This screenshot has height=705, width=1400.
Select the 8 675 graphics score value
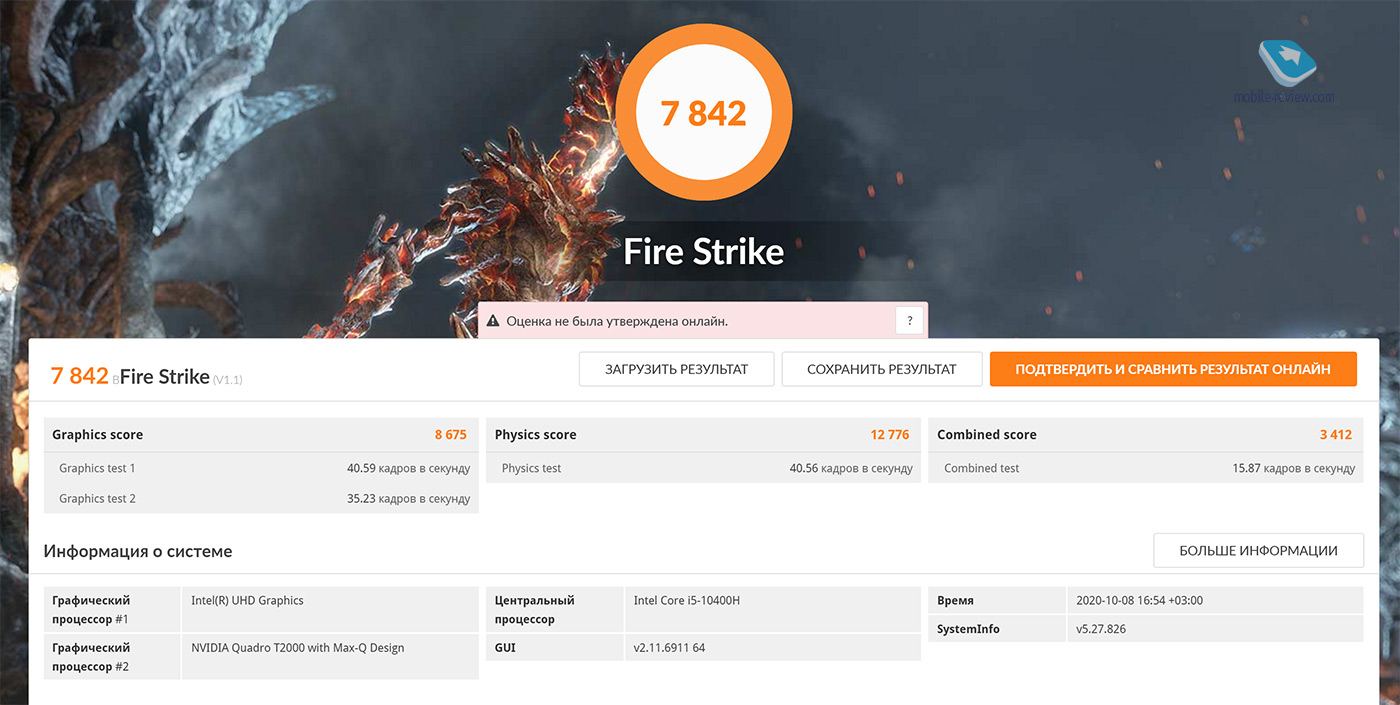[x=450, y=435]
